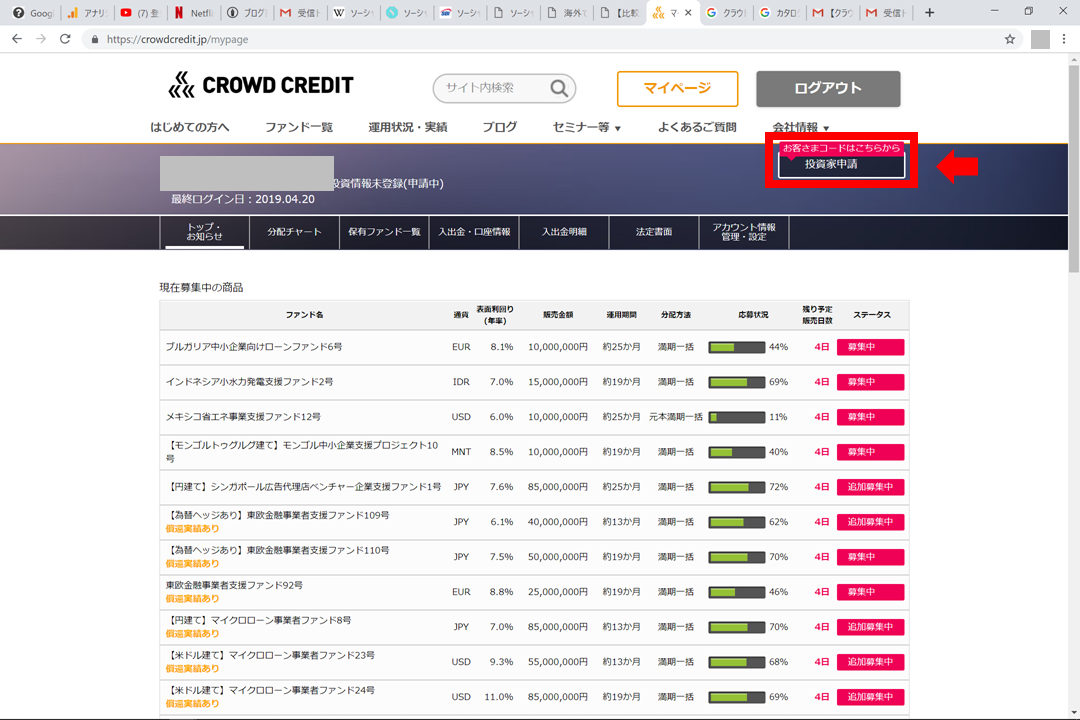Click the ログアウト button
This screenshot has width=1080, height=720.
[828, 89]
